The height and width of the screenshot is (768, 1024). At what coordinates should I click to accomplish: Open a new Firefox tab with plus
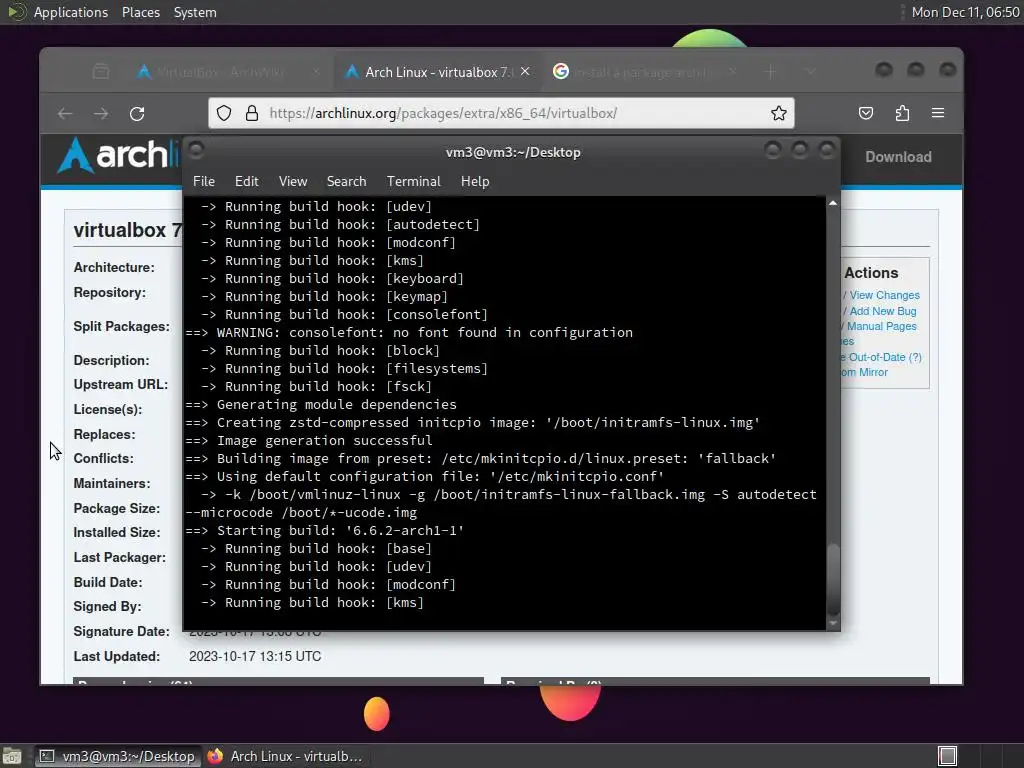(771, 72)
